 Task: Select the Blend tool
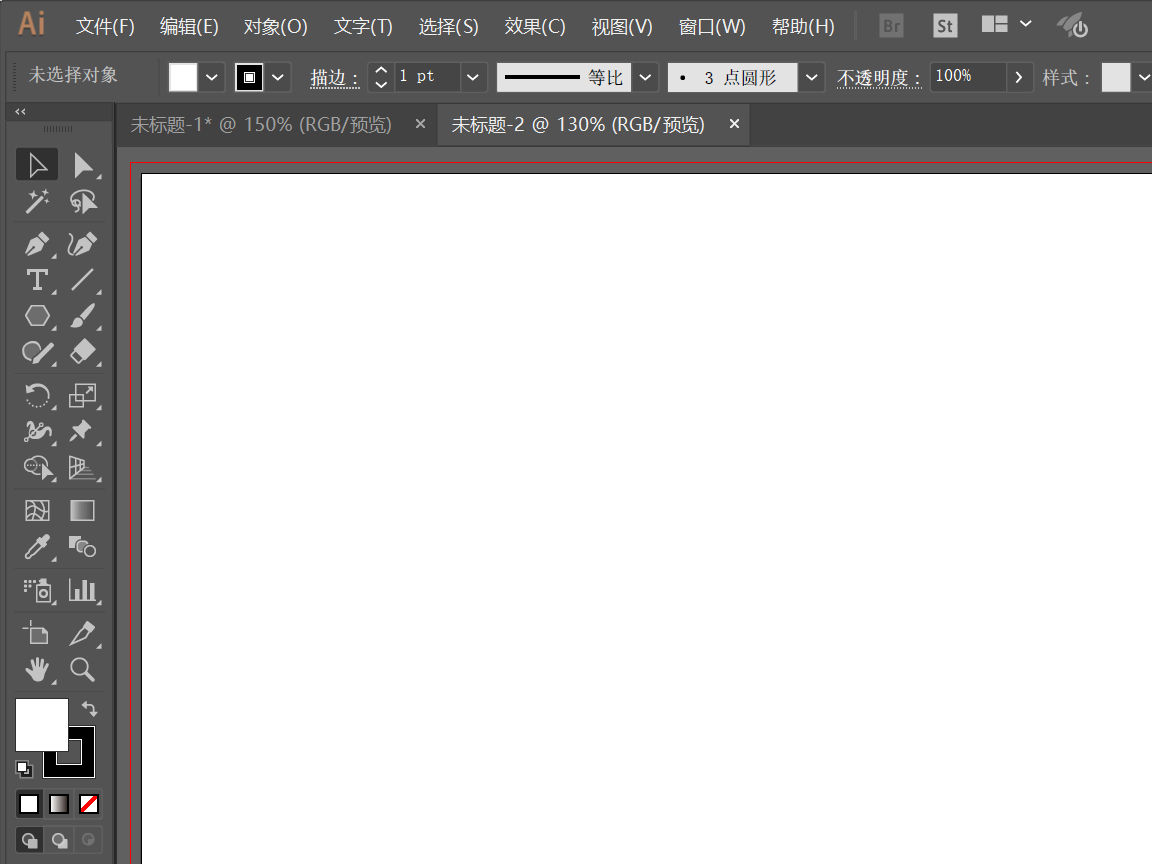(83, 547)
